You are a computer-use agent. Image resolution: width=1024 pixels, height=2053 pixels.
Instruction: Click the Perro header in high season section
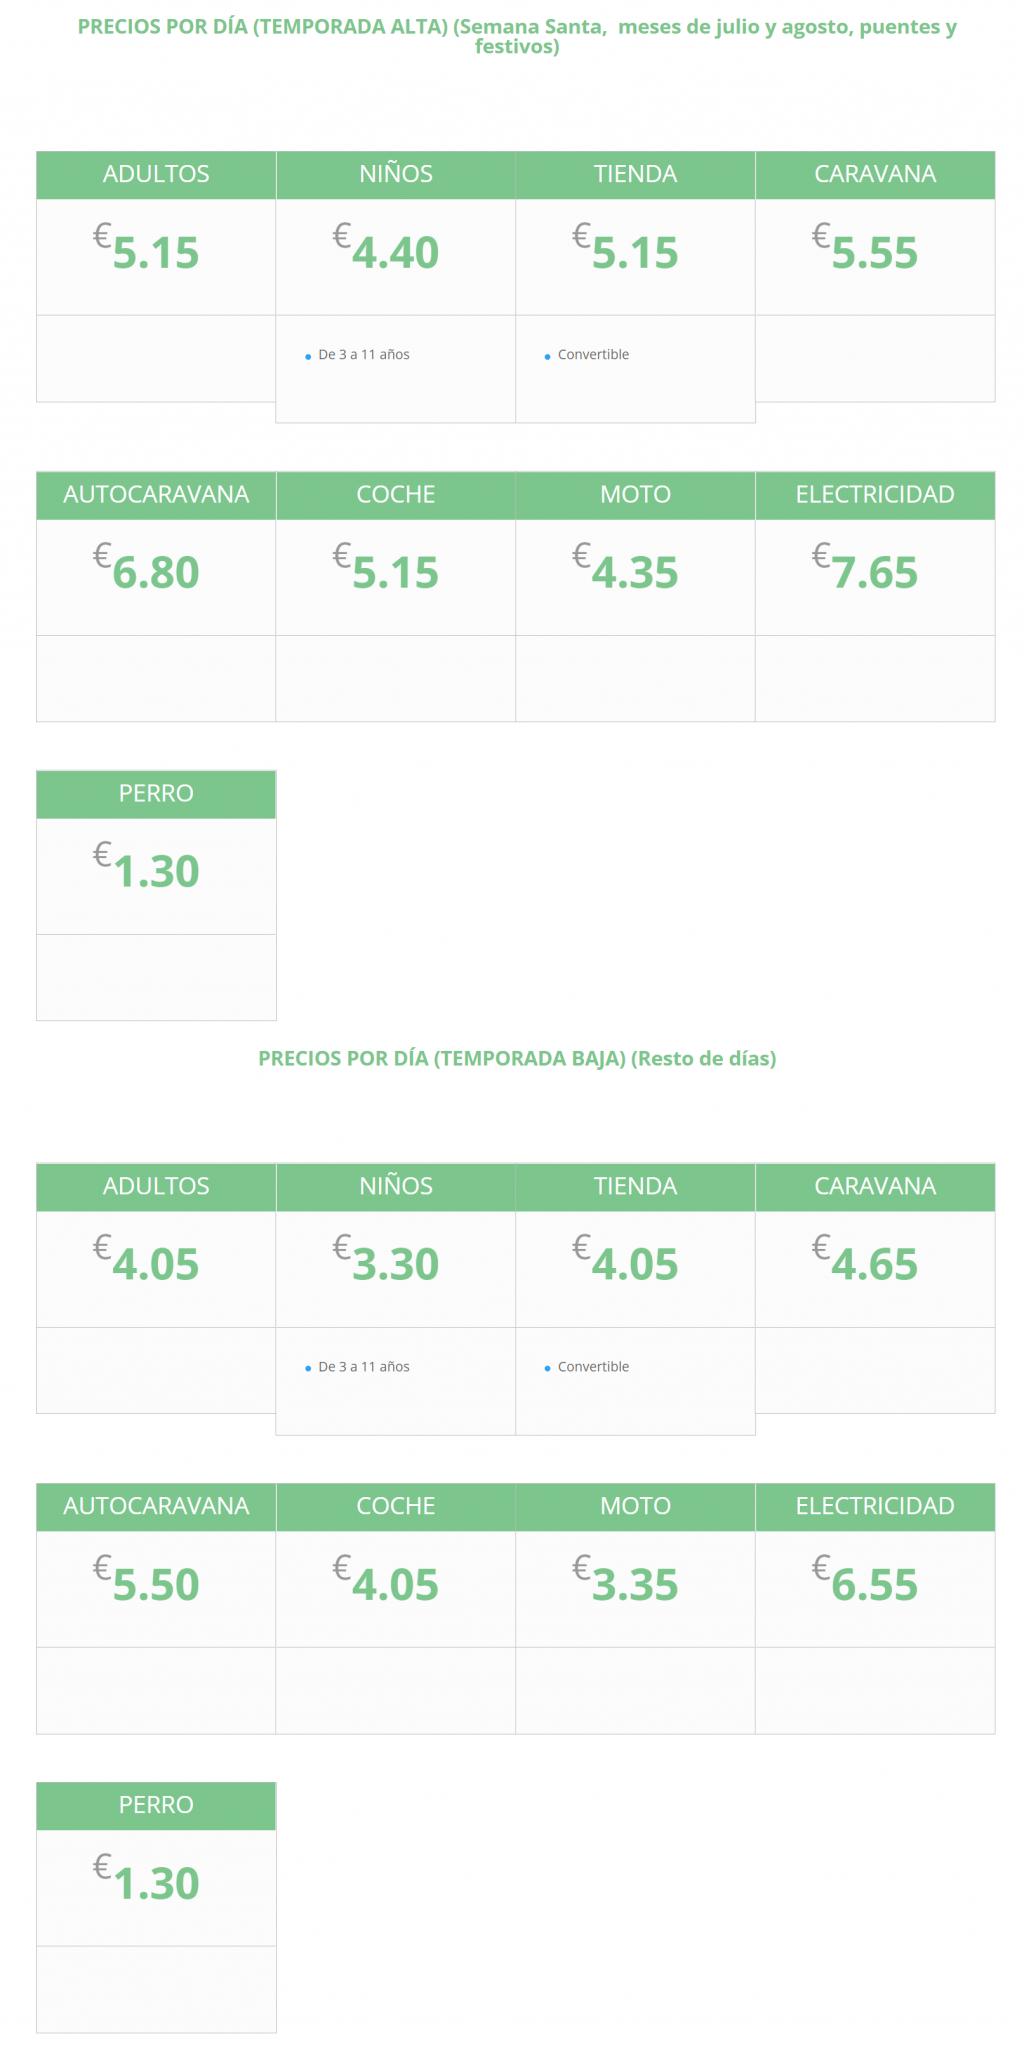[156, 793]
